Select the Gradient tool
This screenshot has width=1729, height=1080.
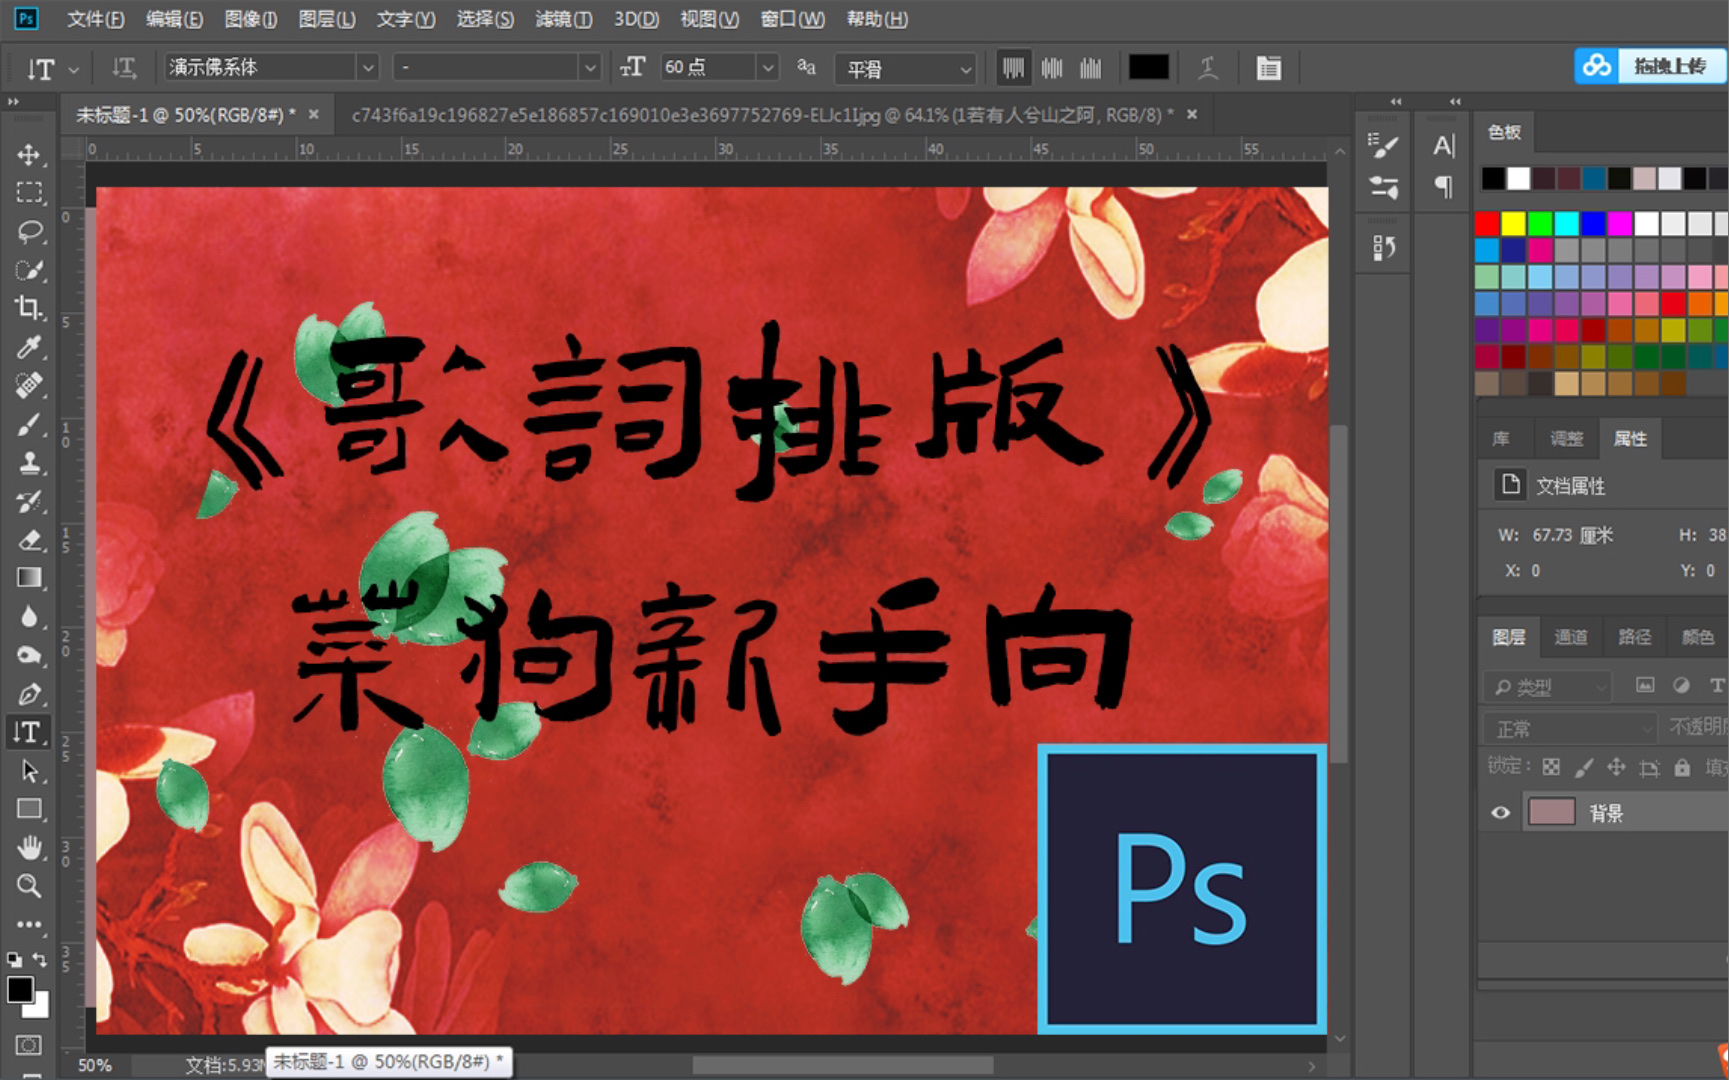29,578
